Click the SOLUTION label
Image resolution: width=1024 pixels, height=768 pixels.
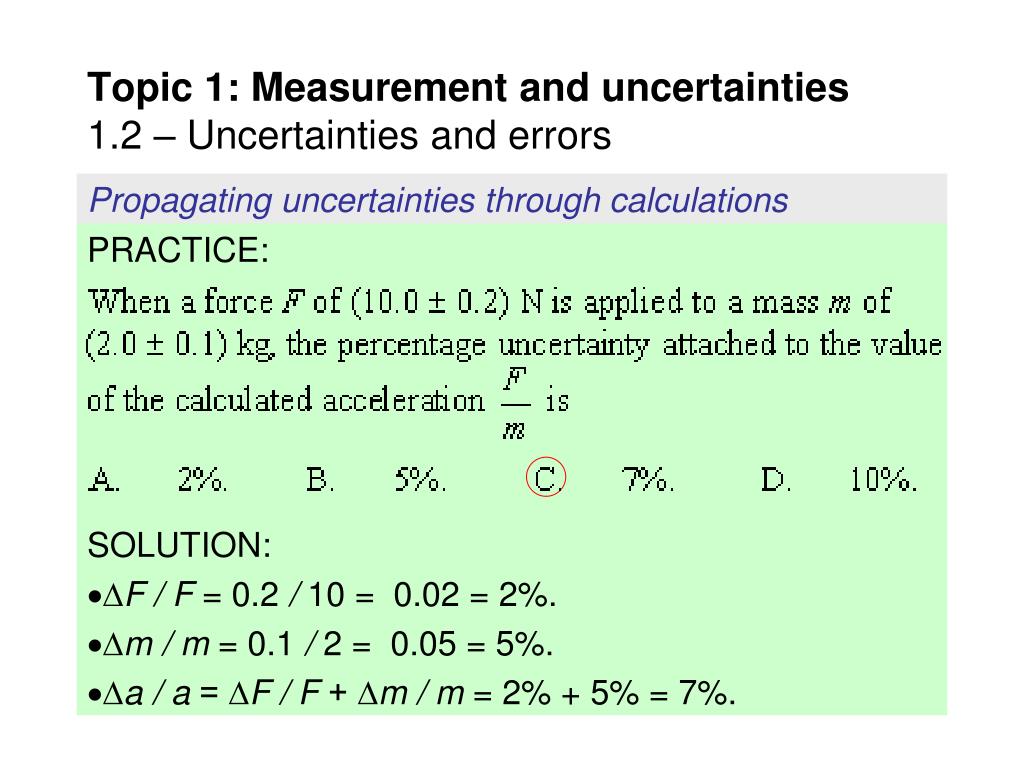pyautogui.click(x=179, y=545)
